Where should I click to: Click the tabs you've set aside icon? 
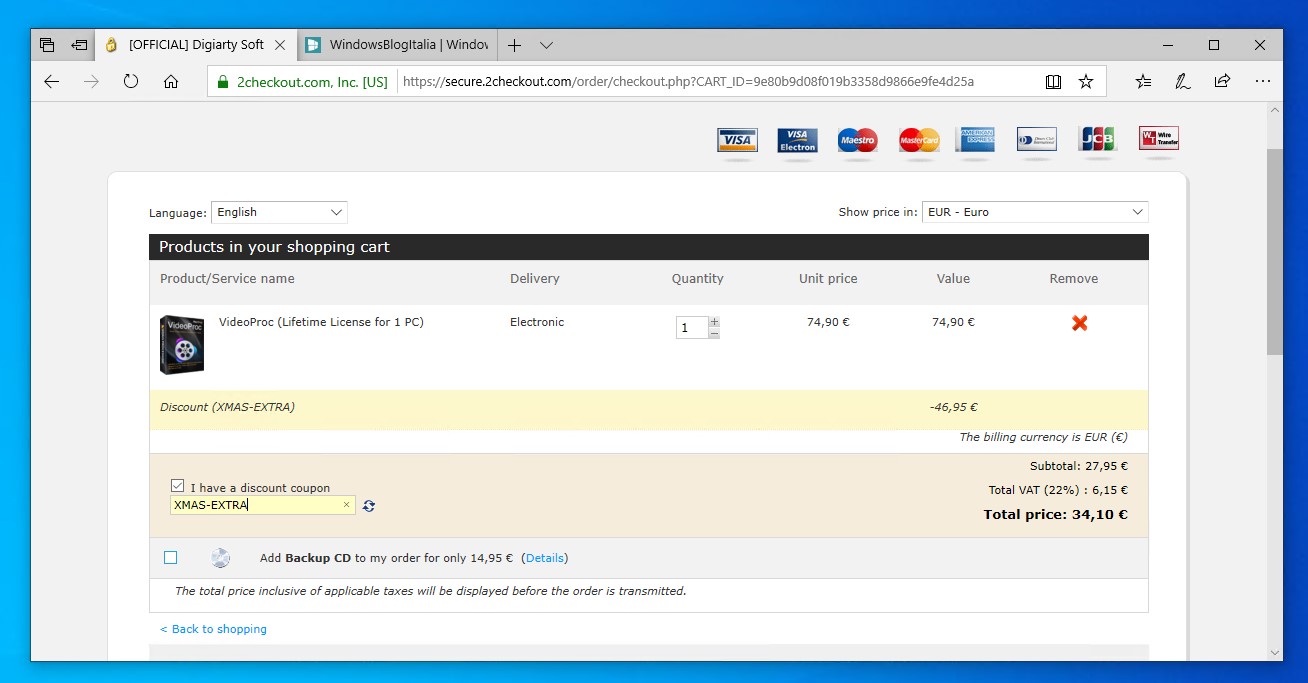click(47, 45)
